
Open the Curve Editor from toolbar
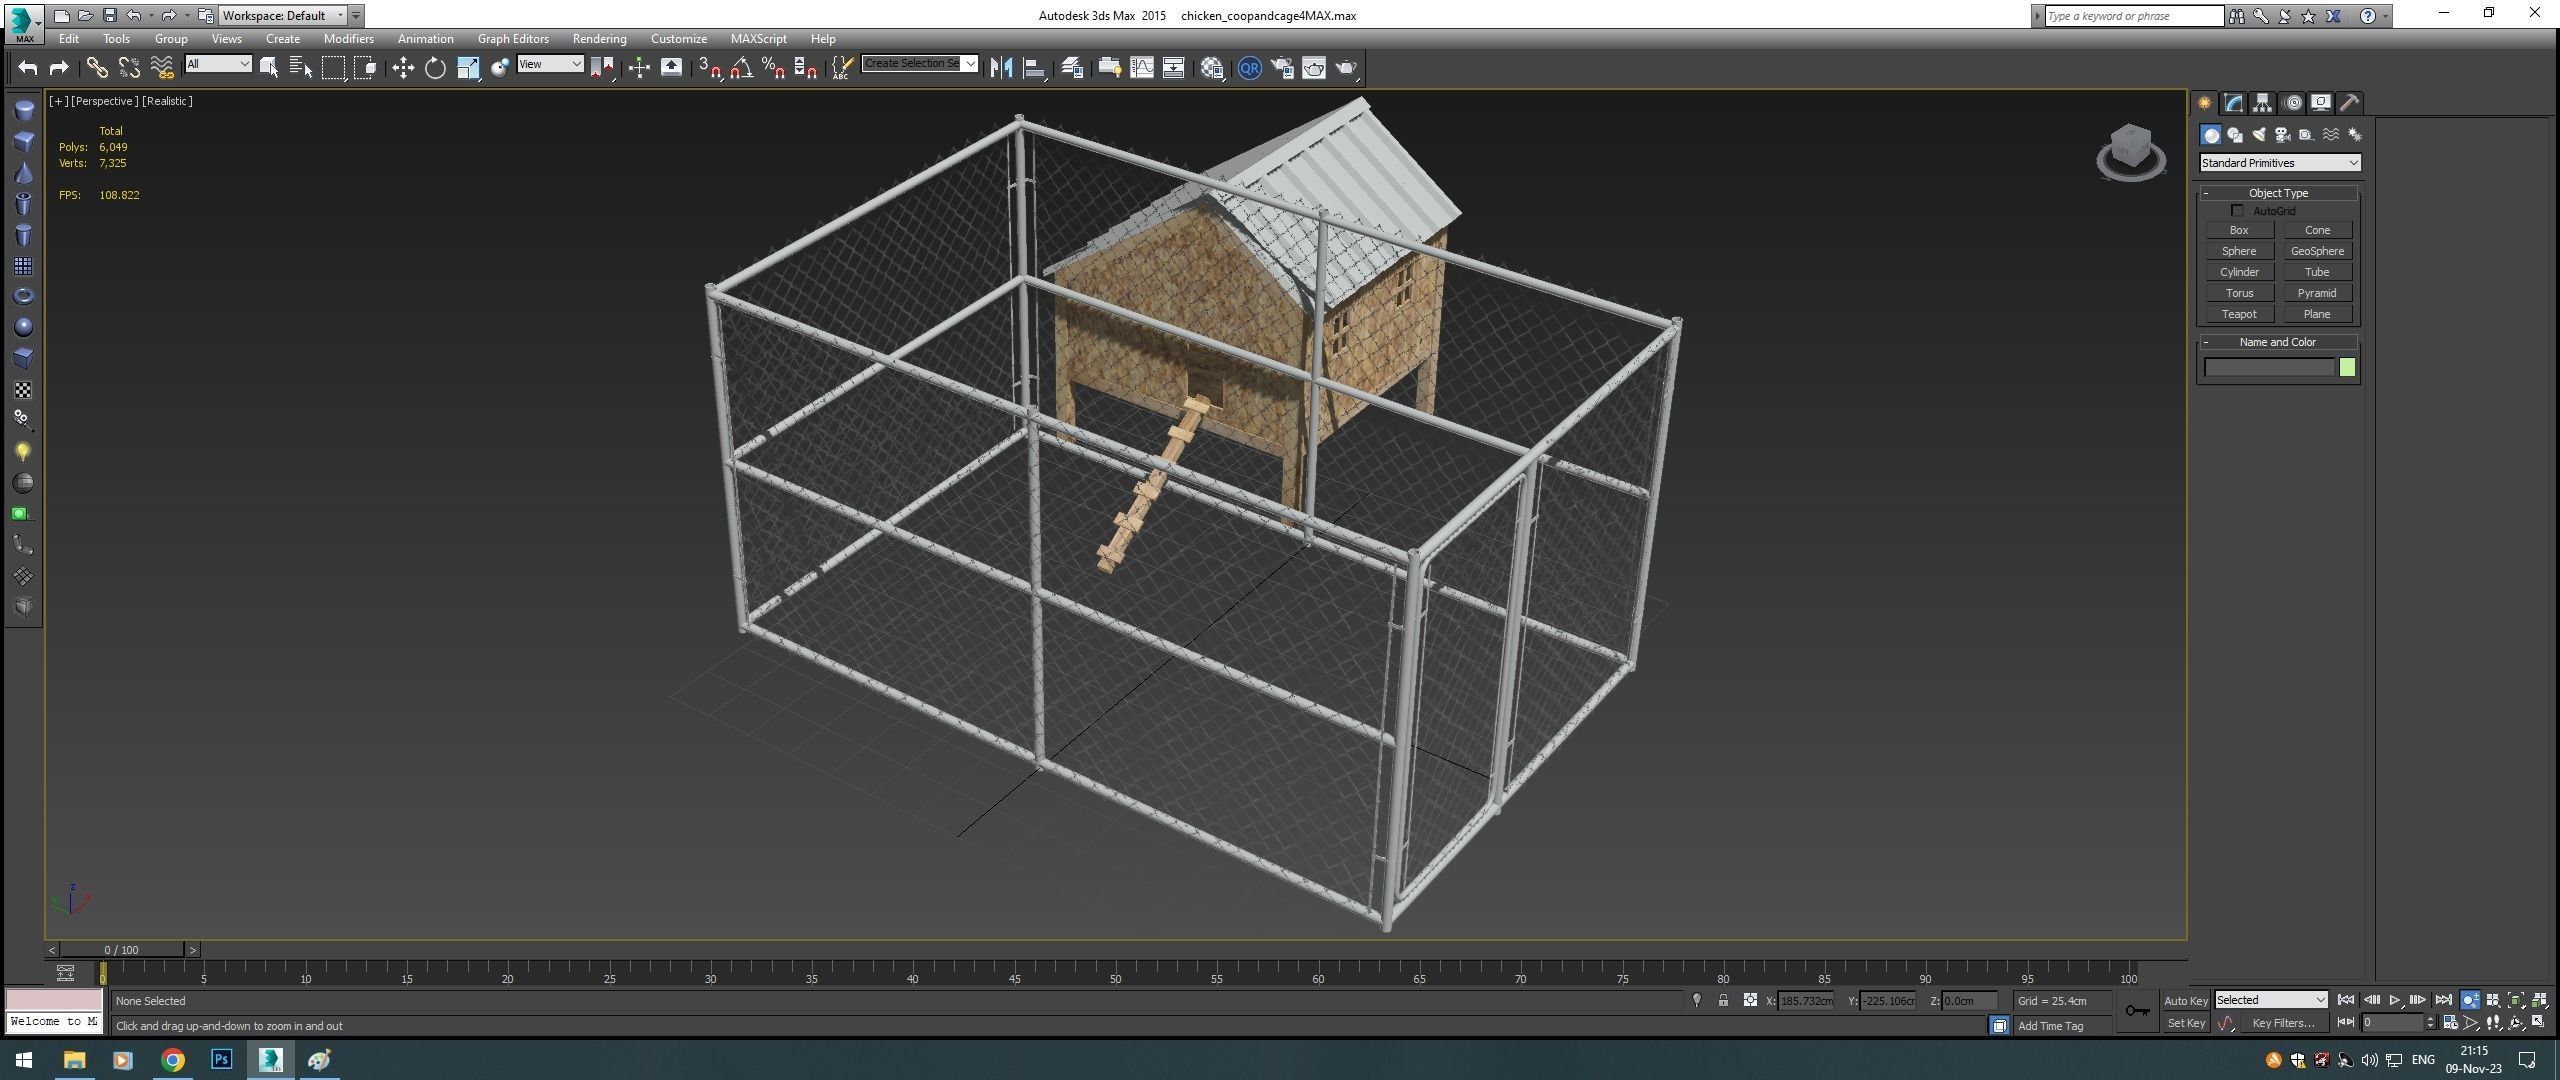(1141, 67)
